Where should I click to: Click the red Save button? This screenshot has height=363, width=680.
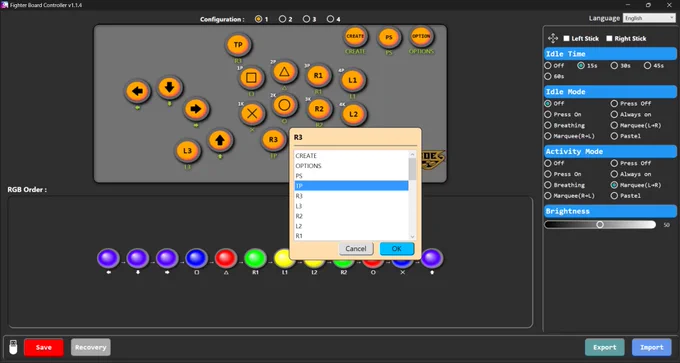[44, 347]
